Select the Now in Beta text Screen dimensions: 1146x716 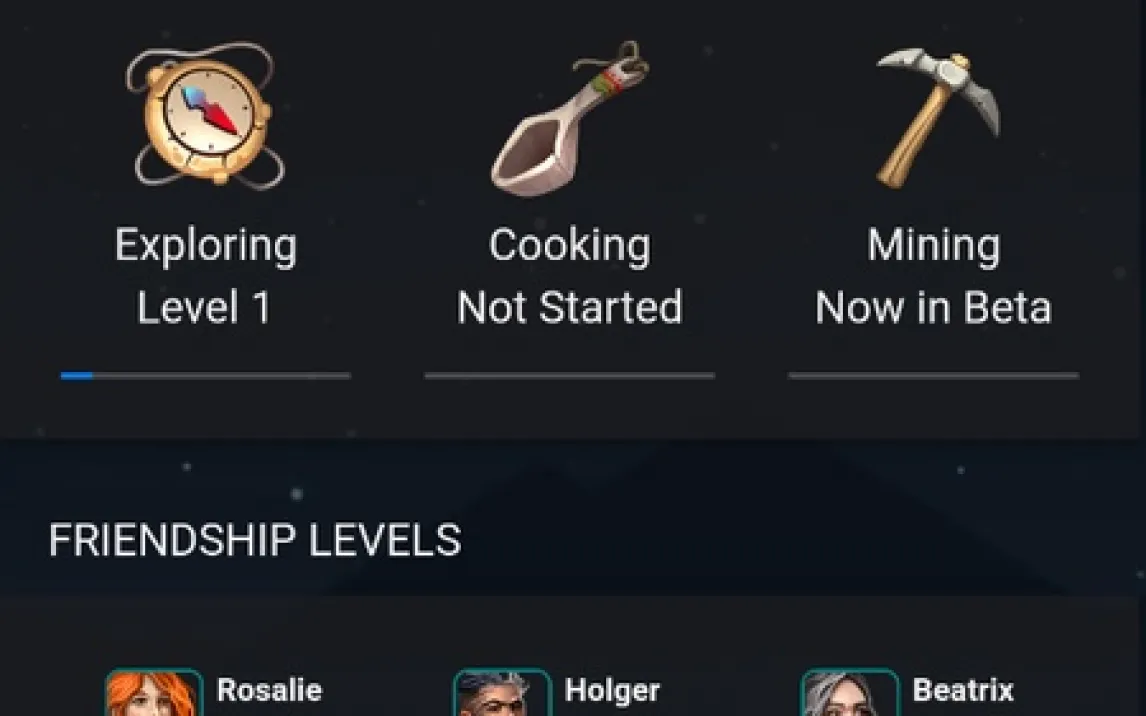(933, 307)
